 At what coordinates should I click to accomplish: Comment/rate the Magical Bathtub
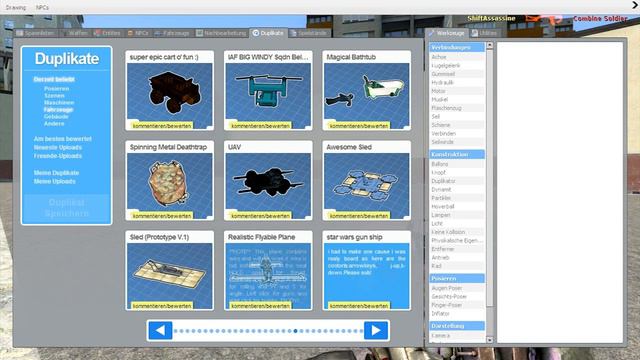(359, 126)
